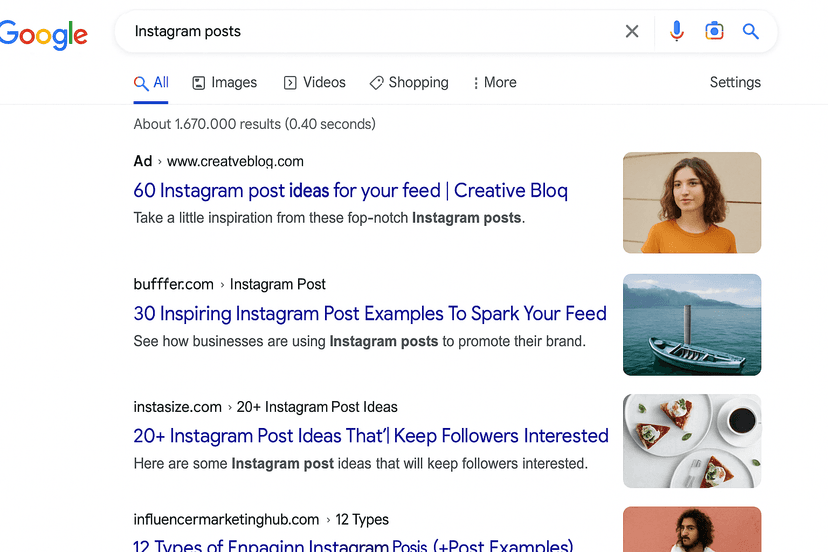Open '30 Inspiring Instagram Post Examples' result
Screen dimensions: 828x552
pyautogui.click(x=370, y=314)
